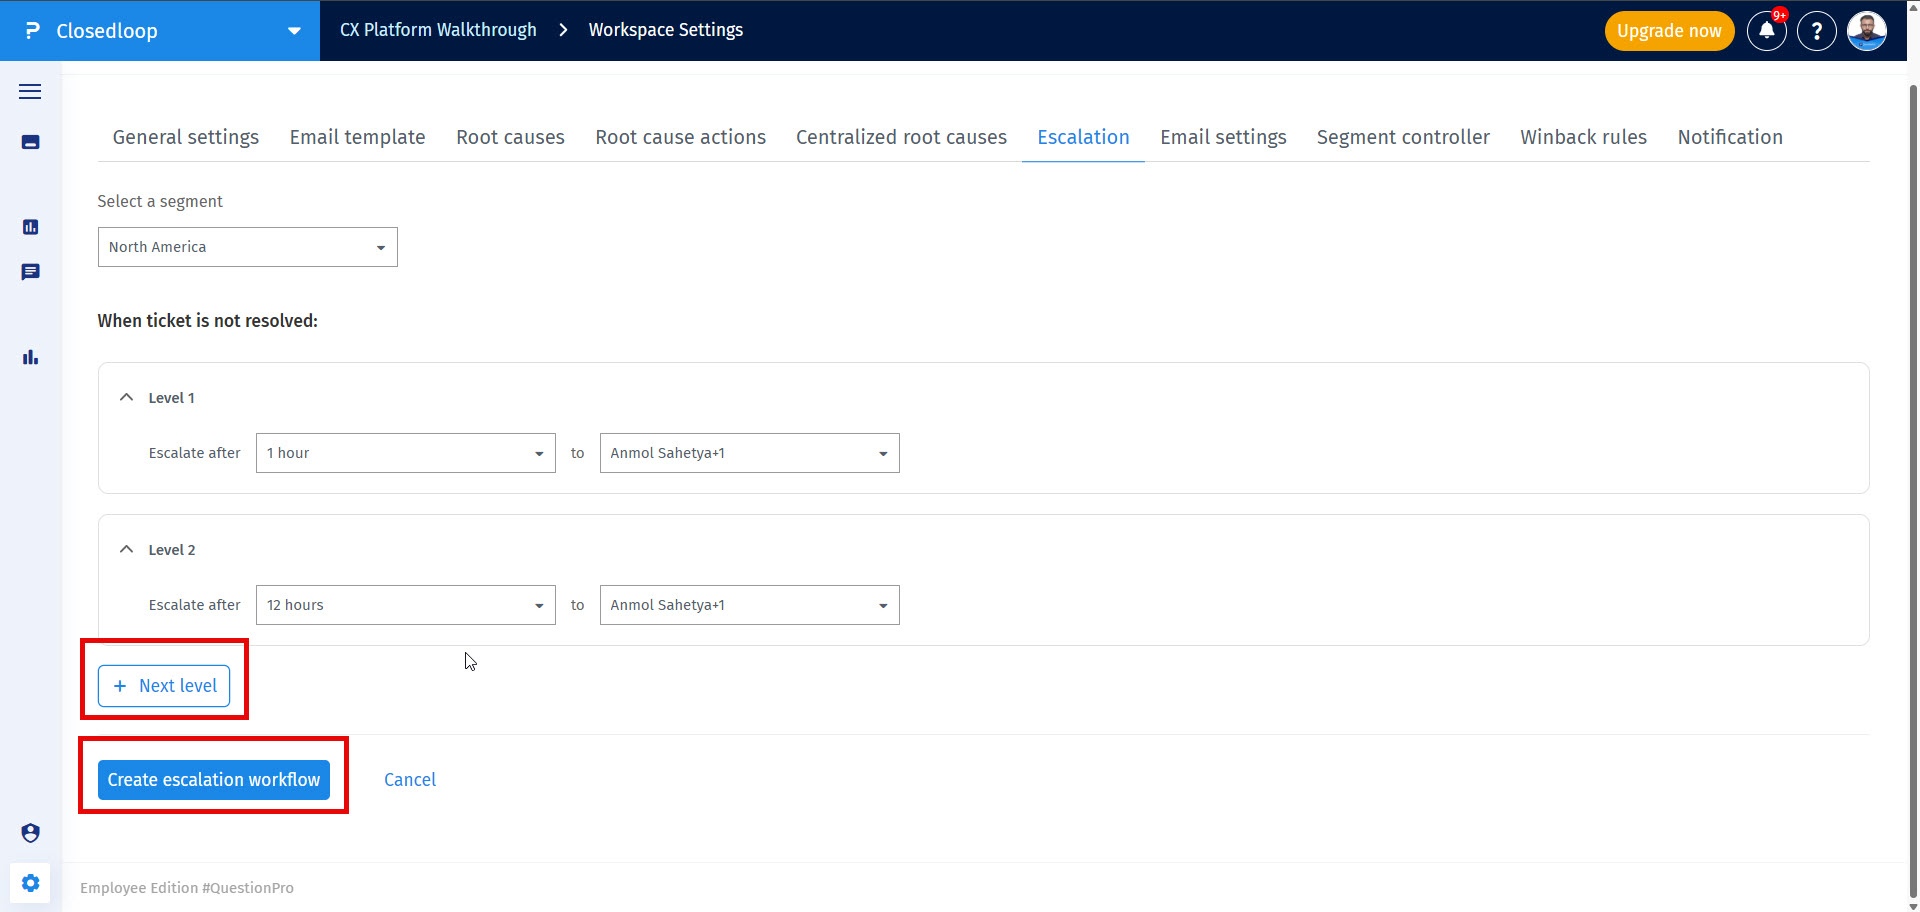The height and width of the screenshot is (912, 1920).
Task: Open the Level 1 '1 hour' dropdown
Action: tap(405, 453)
